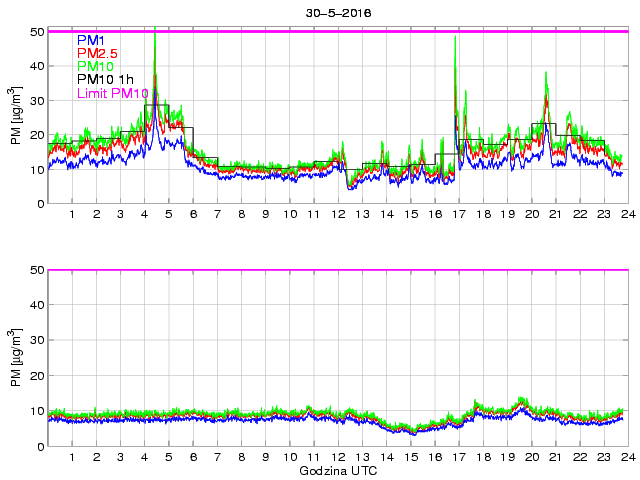This screenshot has height=480, width=640.
Task: Click hour 17 on the upper chart's x-axis
Action: [x=459, y=214]
